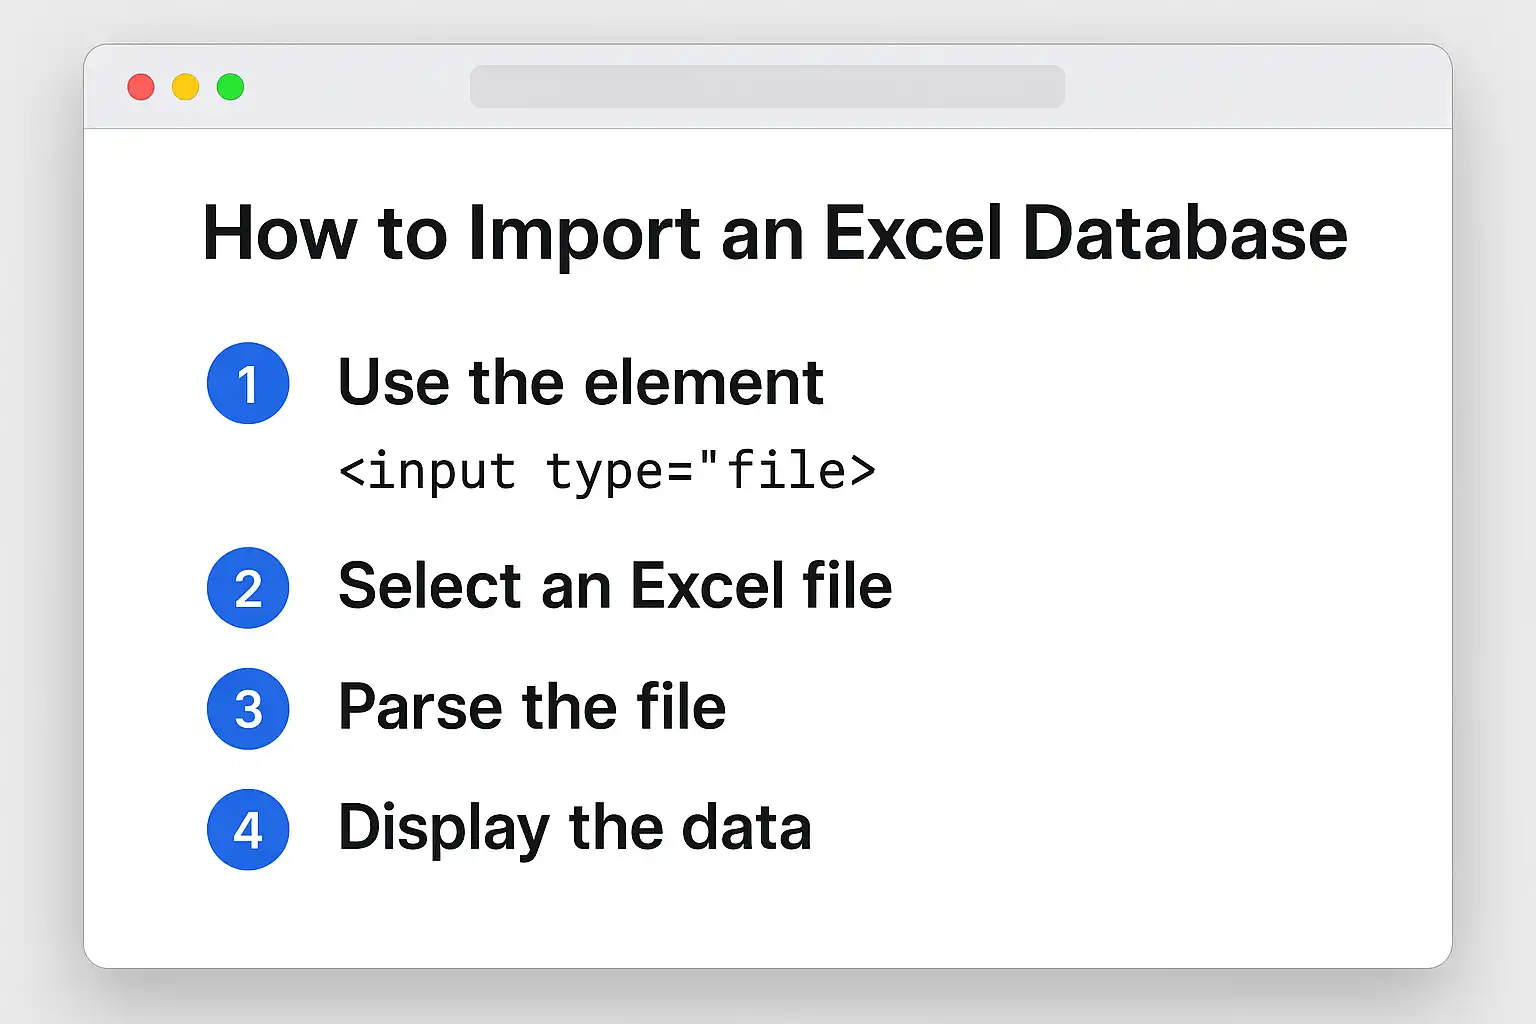Click the word 'data' in step four

click(x=746, y=828)
